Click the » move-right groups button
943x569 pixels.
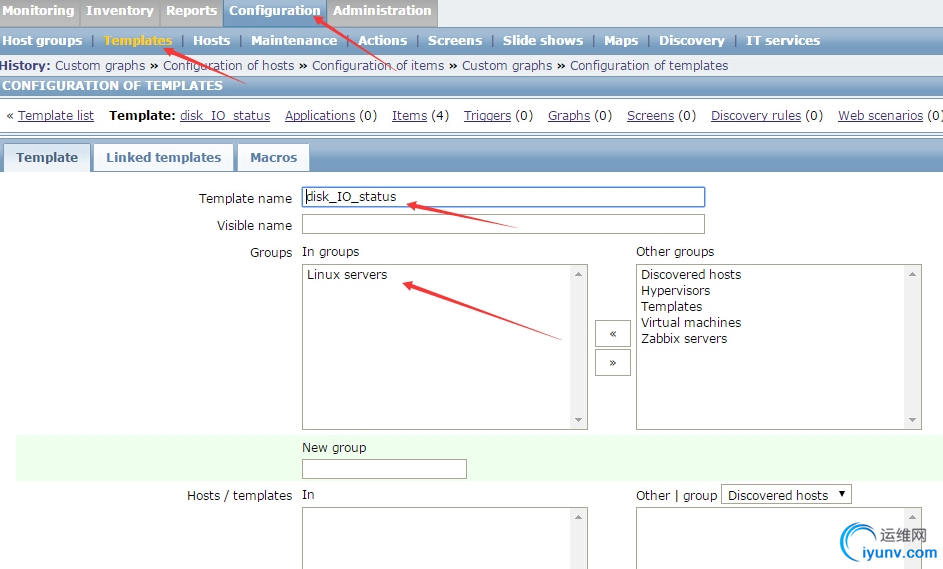point(613,363)
